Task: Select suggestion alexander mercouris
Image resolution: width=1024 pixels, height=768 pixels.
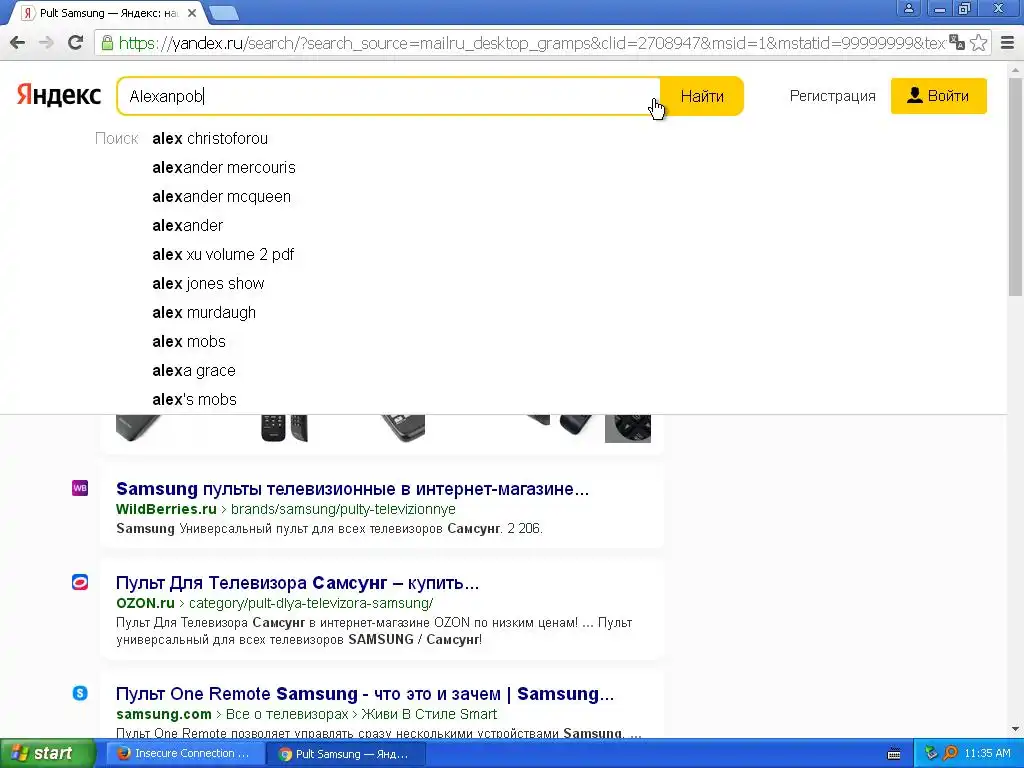Action: click(x=223, y=167)
